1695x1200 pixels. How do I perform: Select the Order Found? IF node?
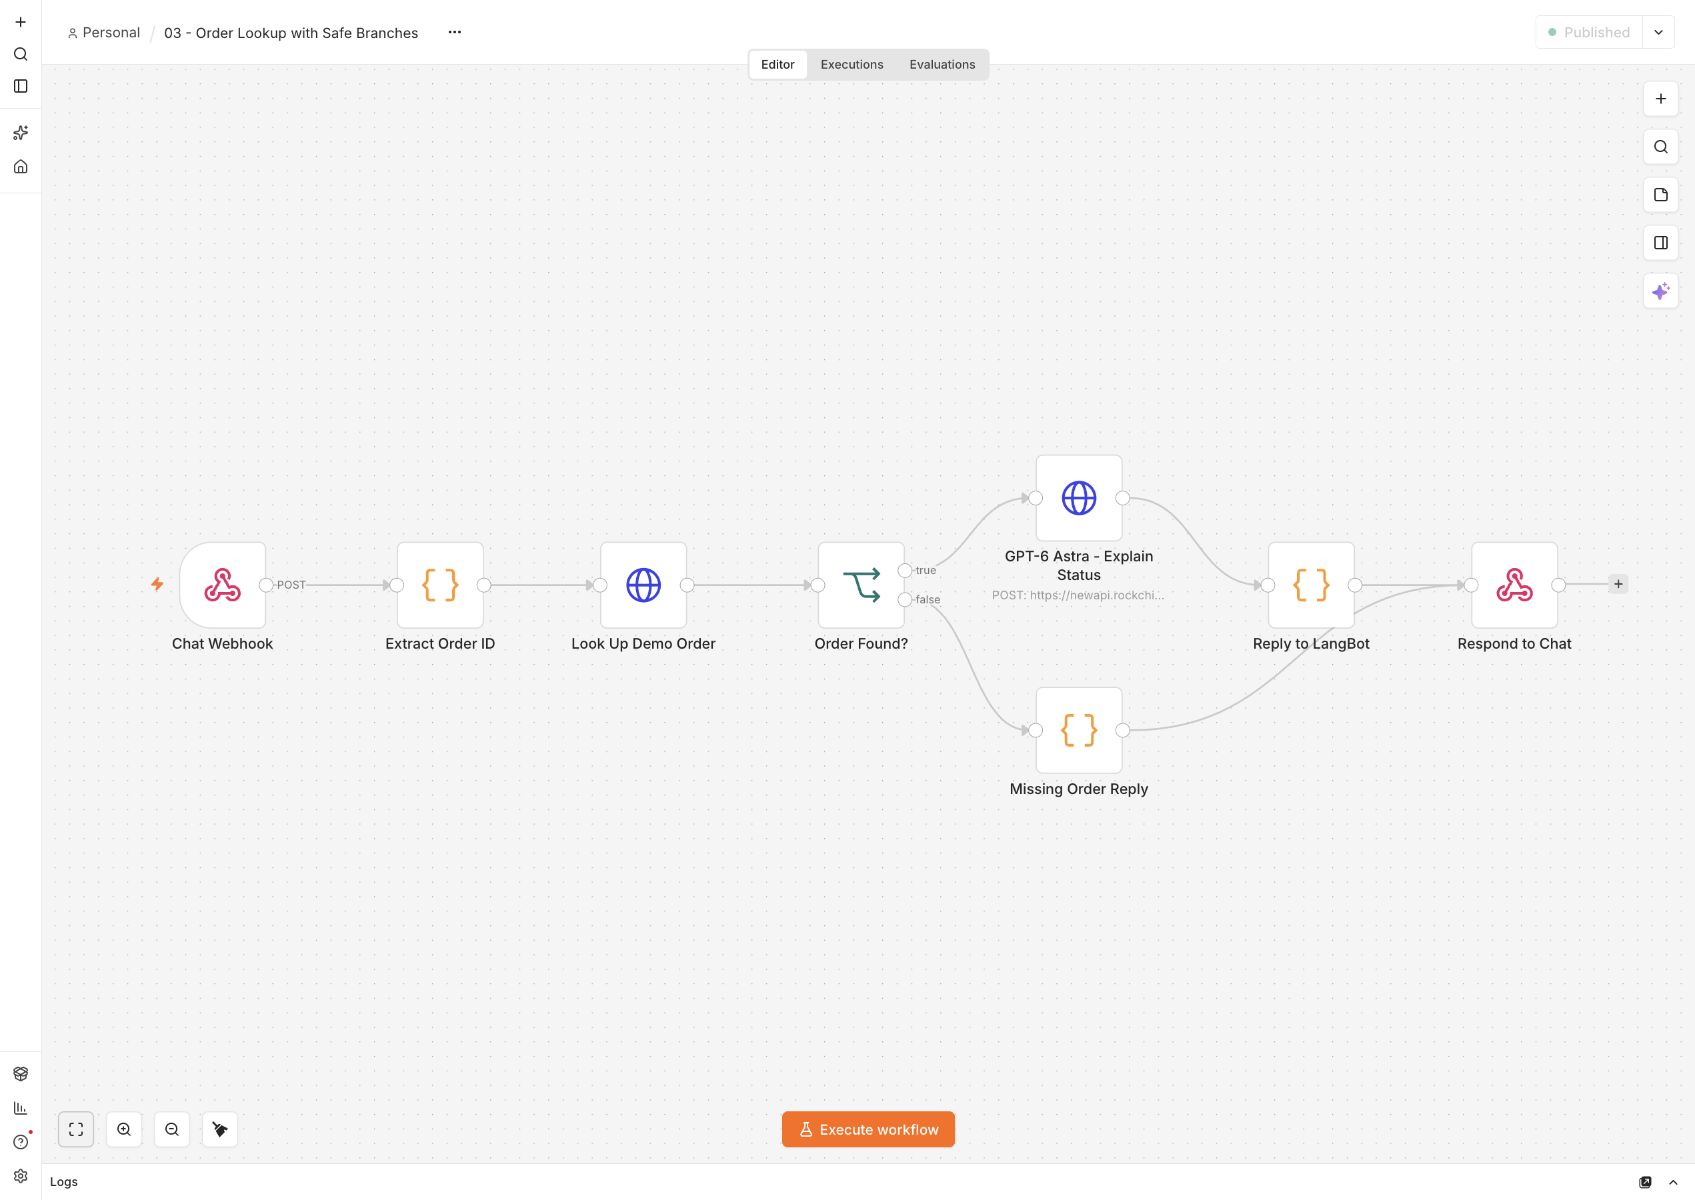pos(861,585)
